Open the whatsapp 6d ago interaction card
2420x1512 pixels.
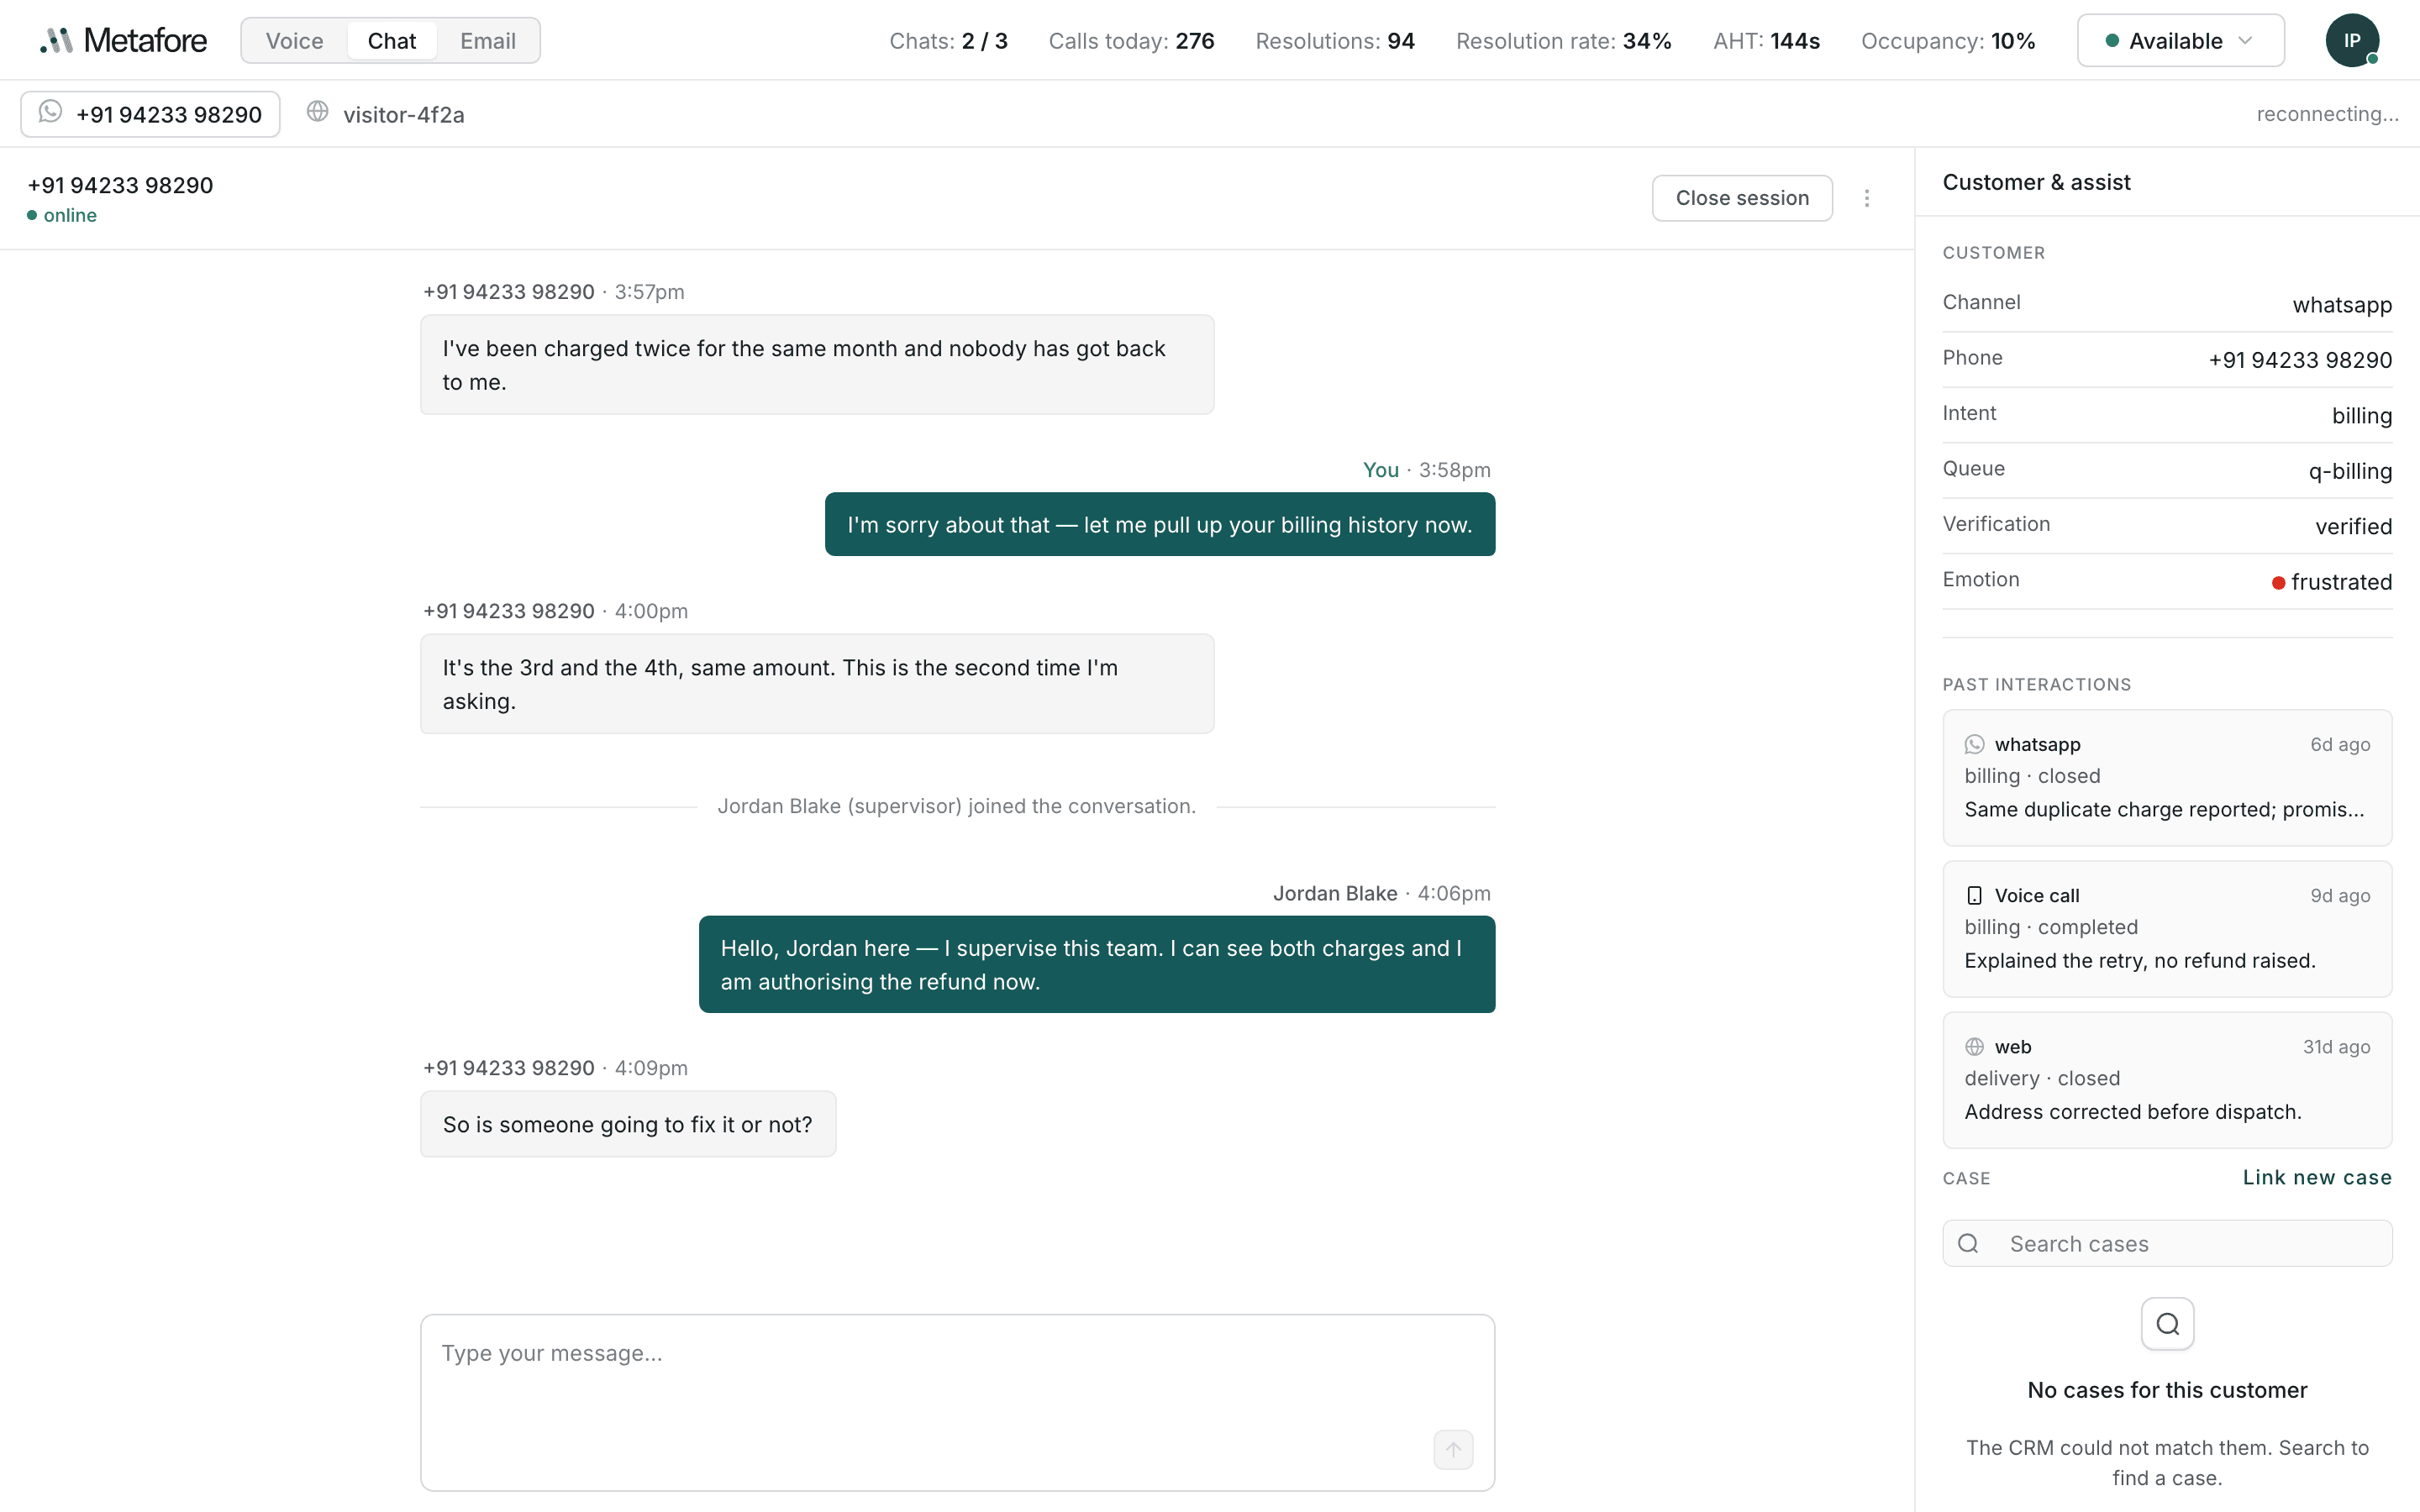click(2167, 777)
